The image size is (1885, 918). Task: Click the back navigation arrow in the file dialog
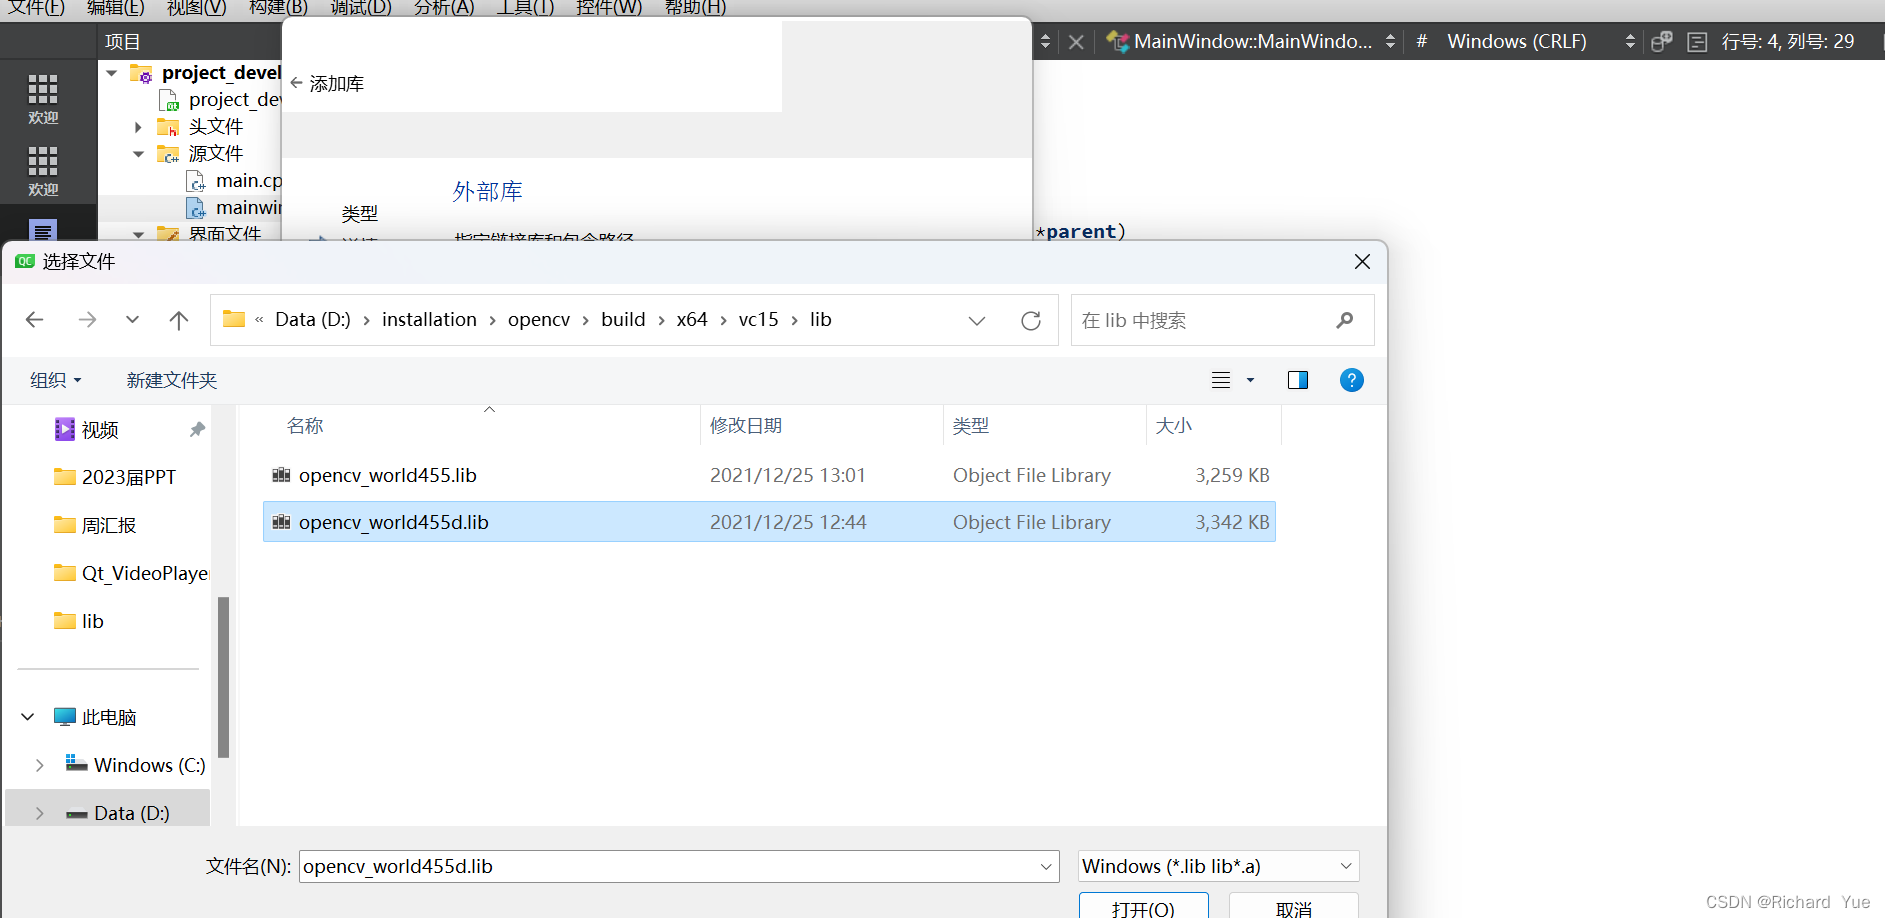click(35, 319)
